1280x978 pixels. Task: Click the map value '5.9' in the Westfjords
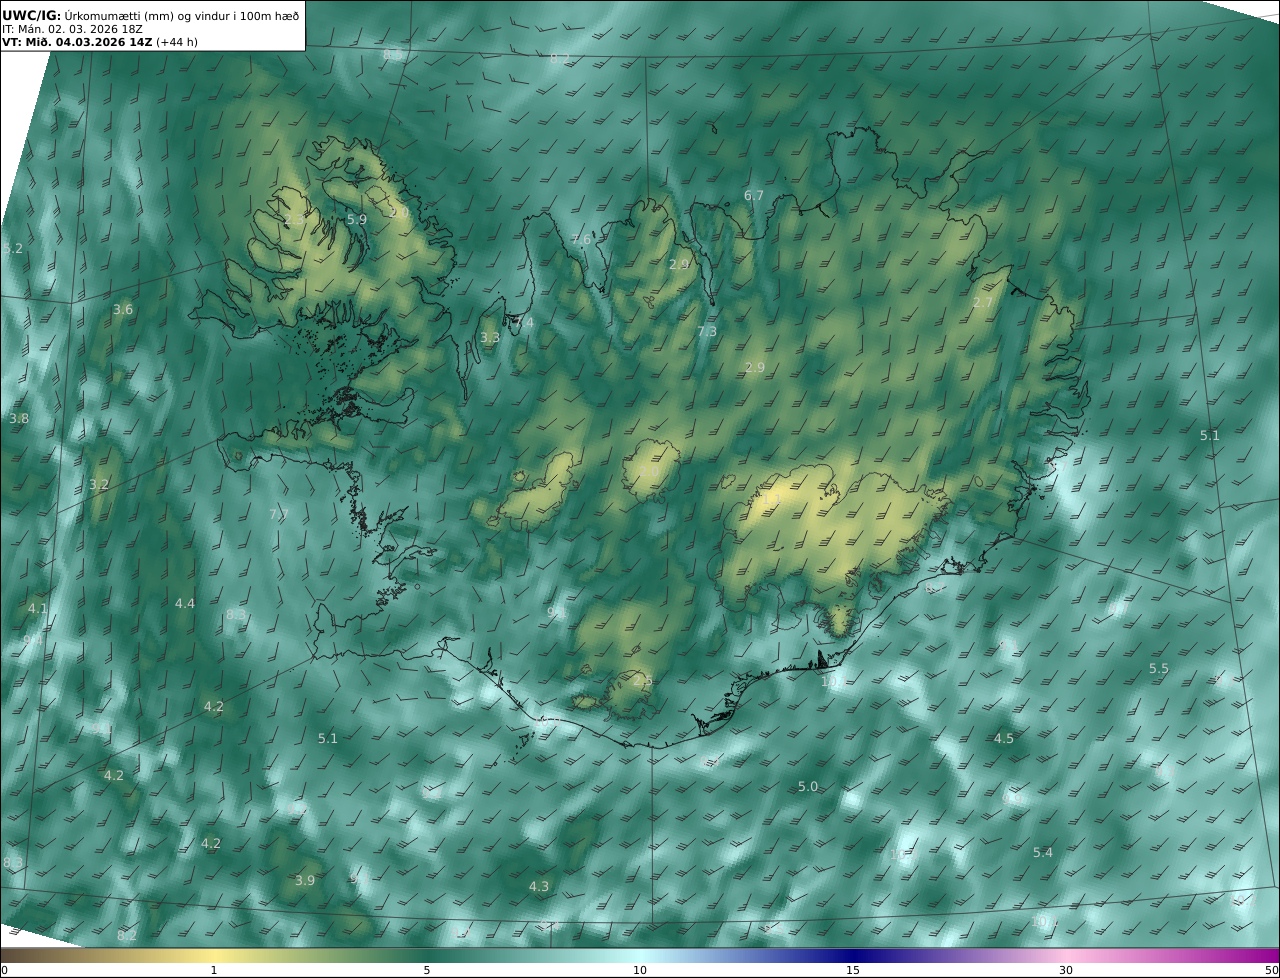pos(357,219)
